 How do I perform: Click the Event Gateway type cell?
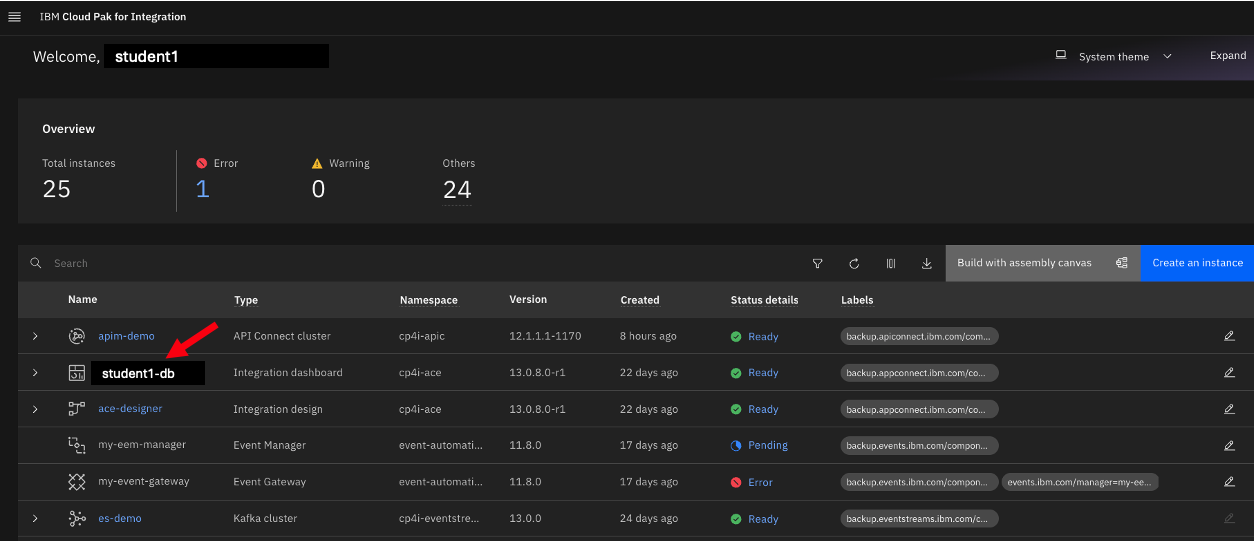point(268,482)
